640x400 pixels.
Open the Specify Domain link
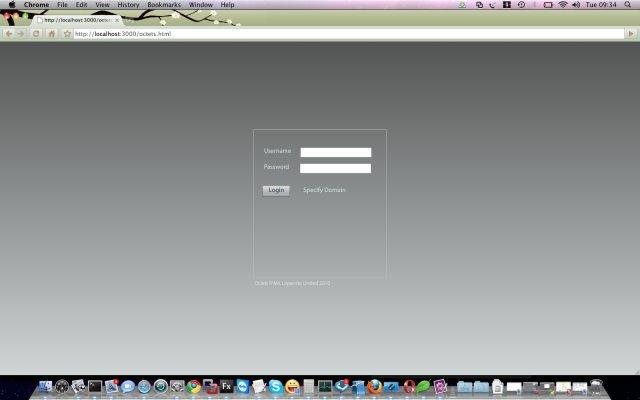pos(324,190)
